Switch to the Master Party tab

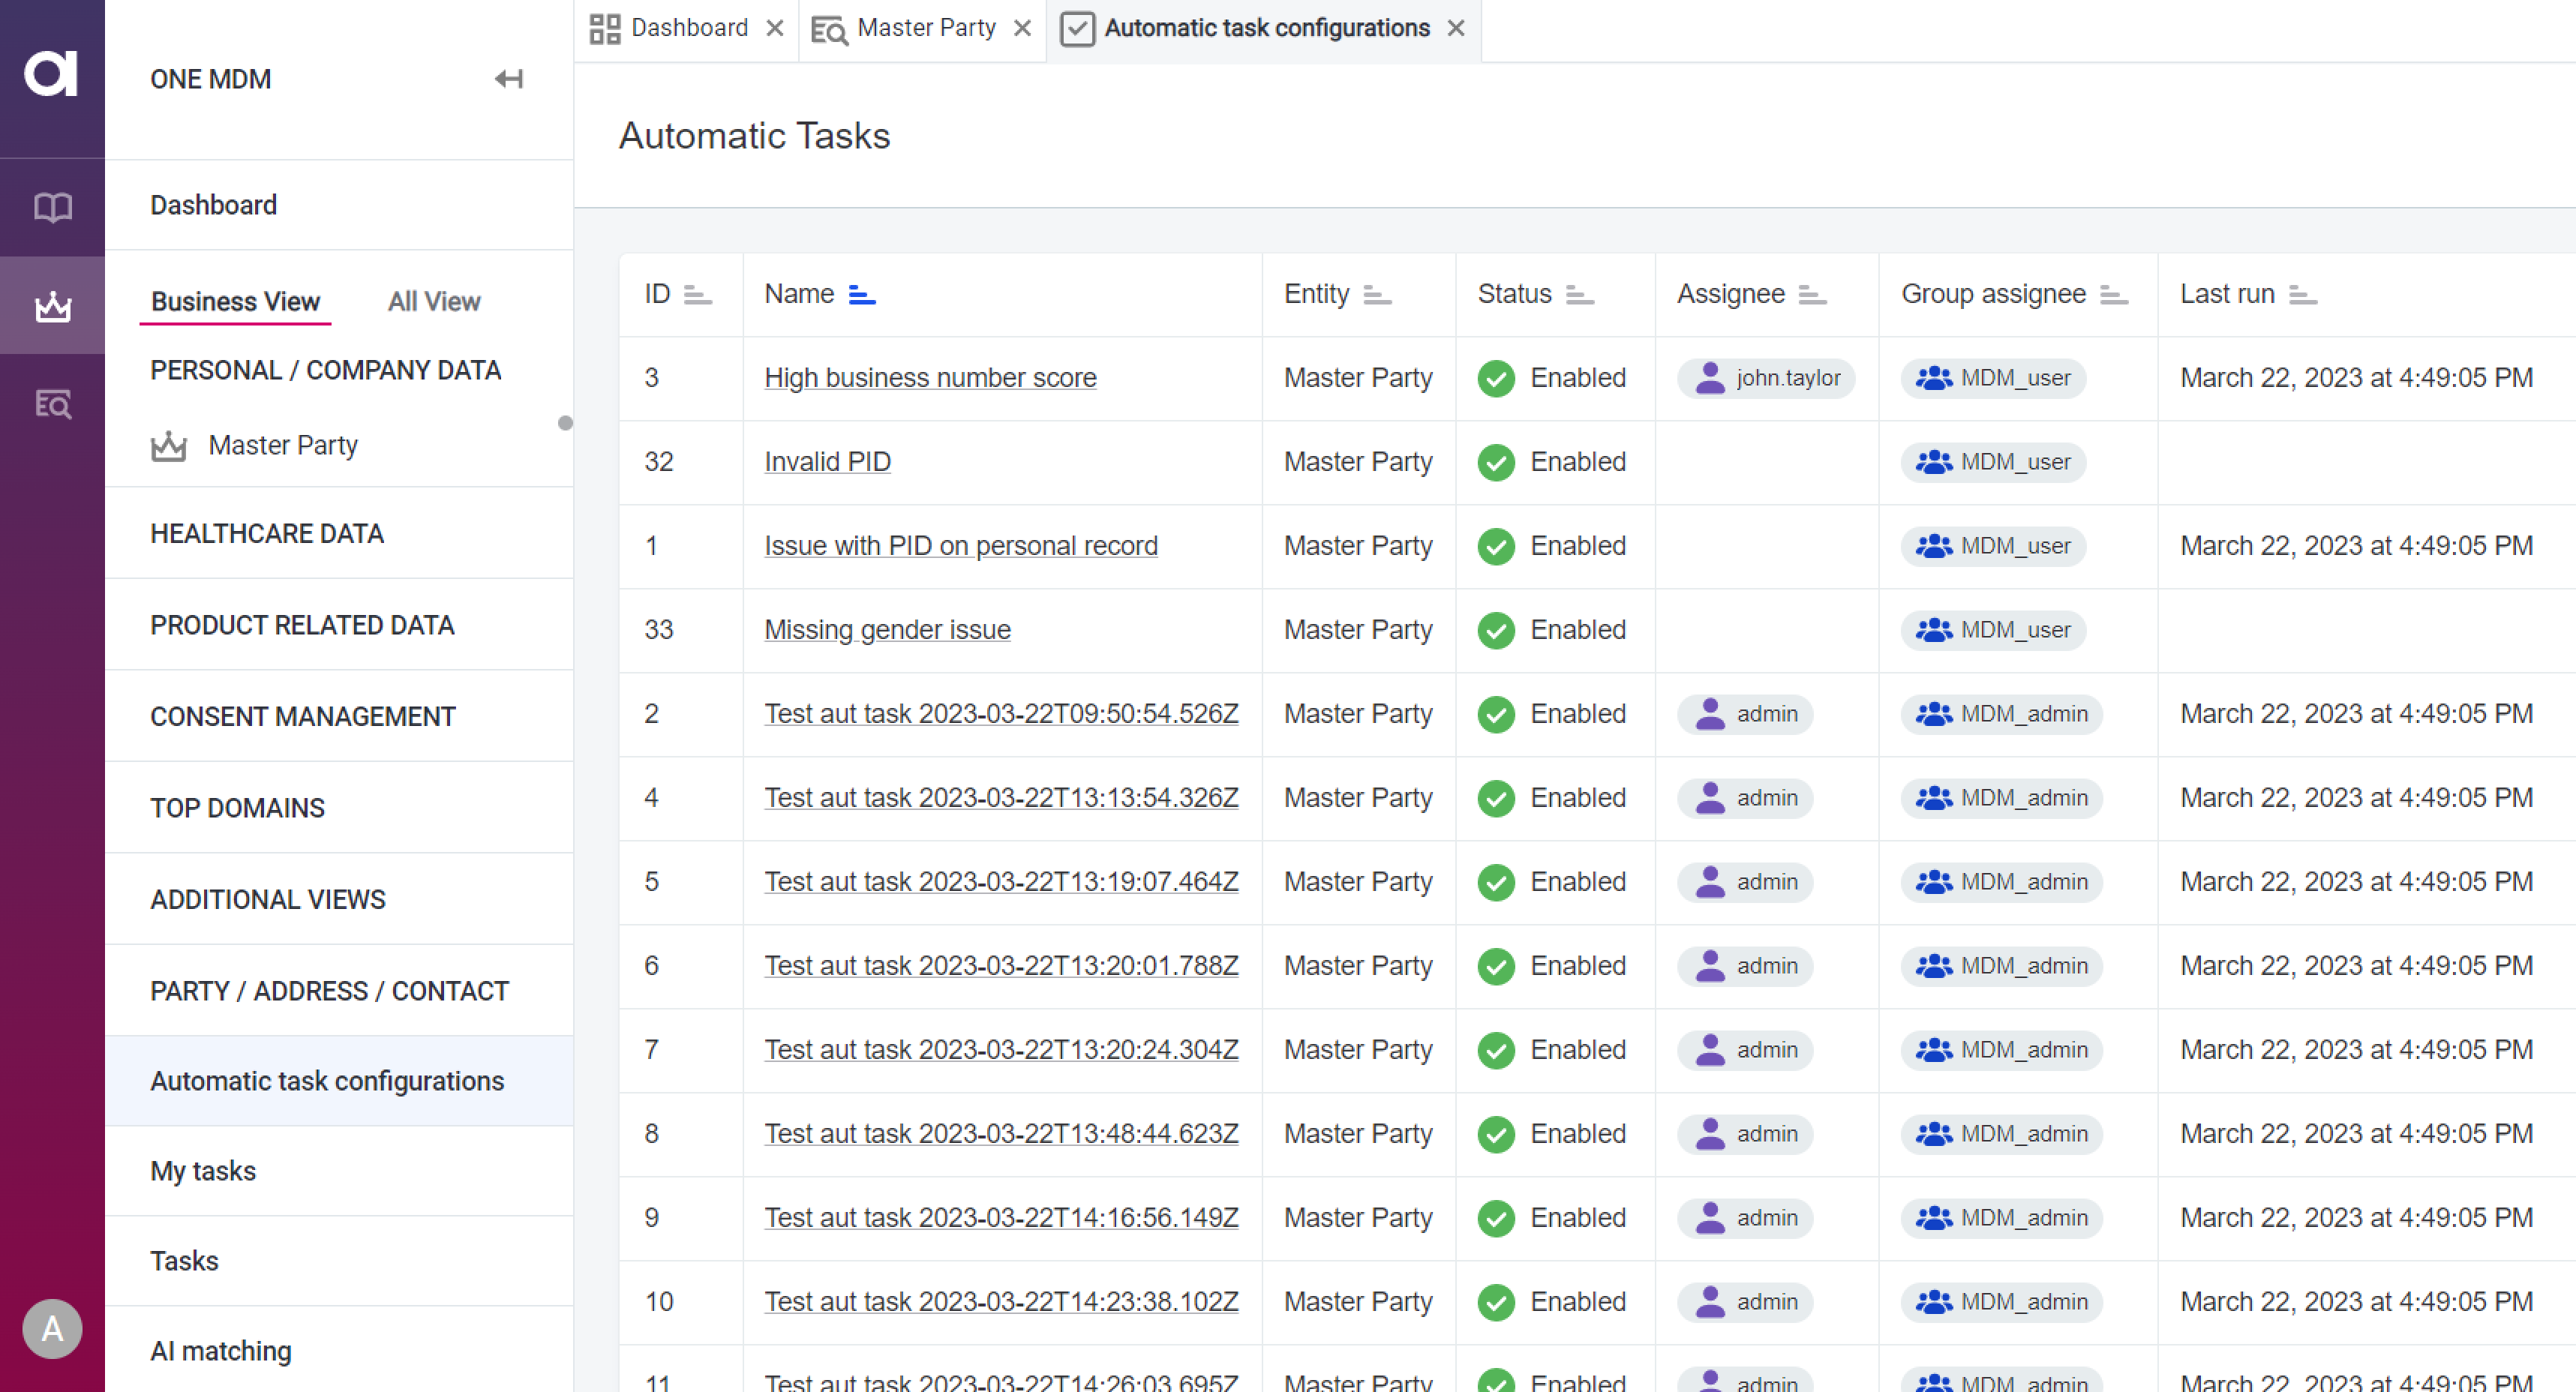click(924, 28)
